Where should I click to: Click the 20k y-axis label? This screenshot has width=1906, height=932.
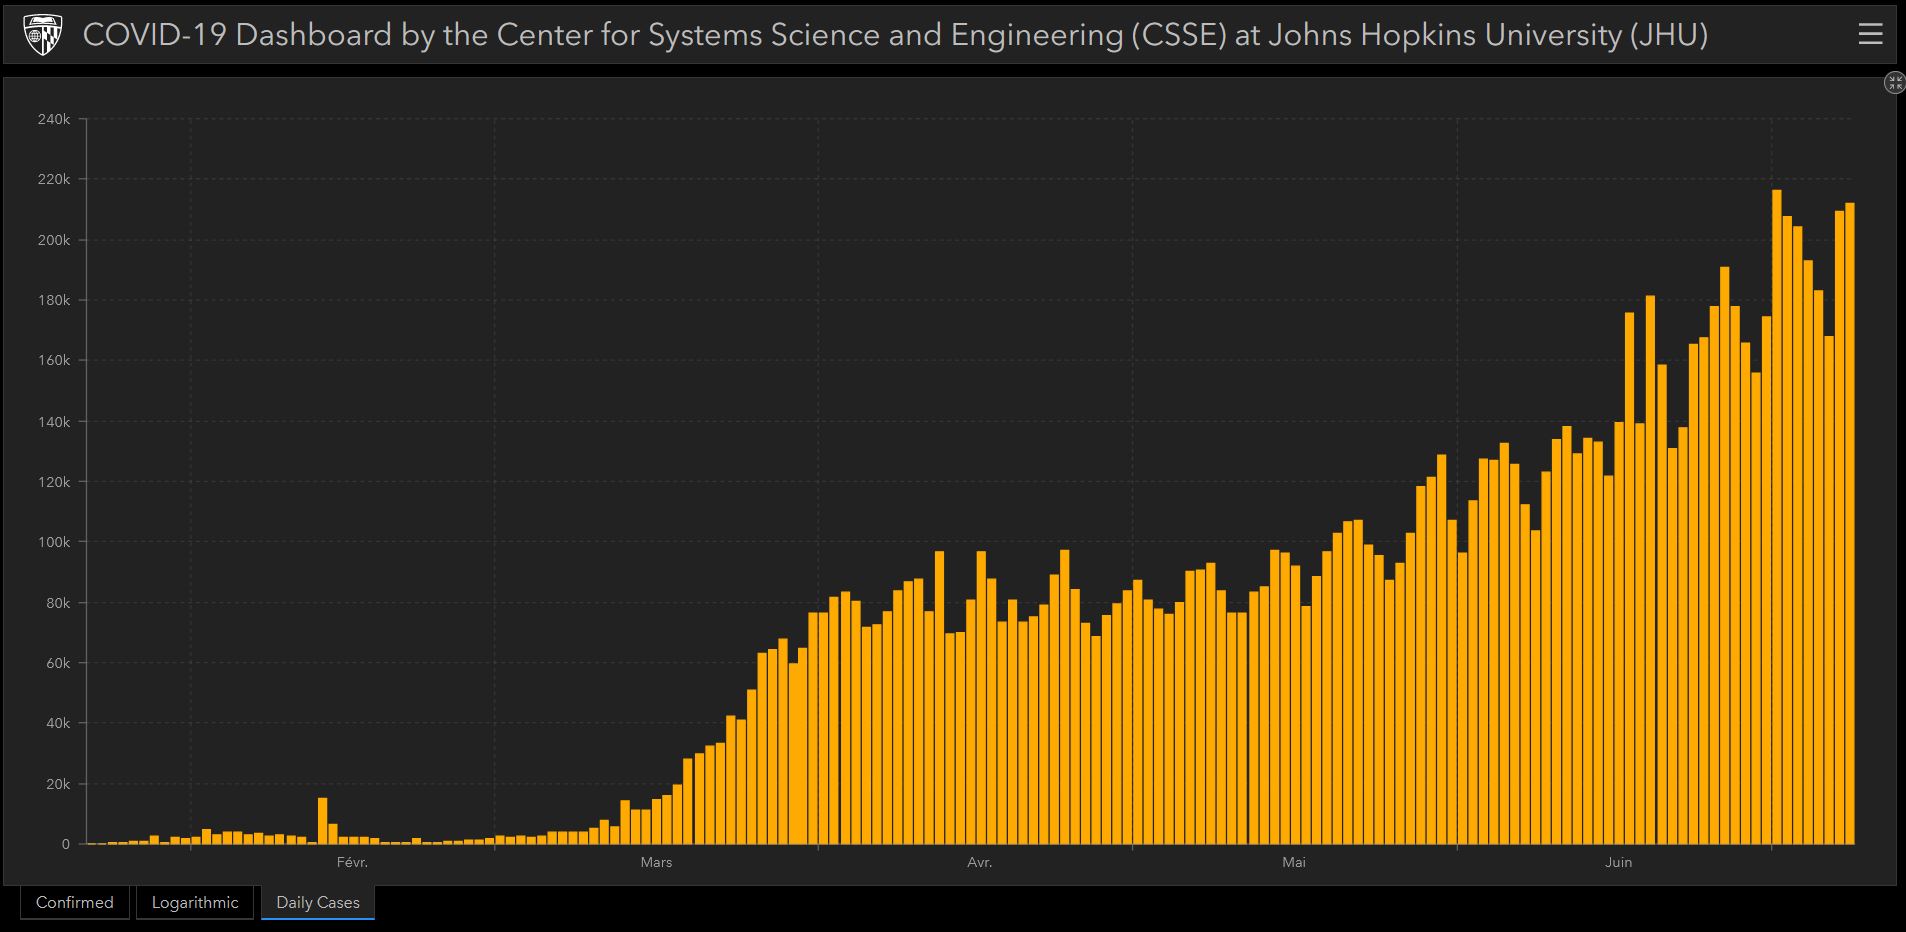[x=57, y=784]
